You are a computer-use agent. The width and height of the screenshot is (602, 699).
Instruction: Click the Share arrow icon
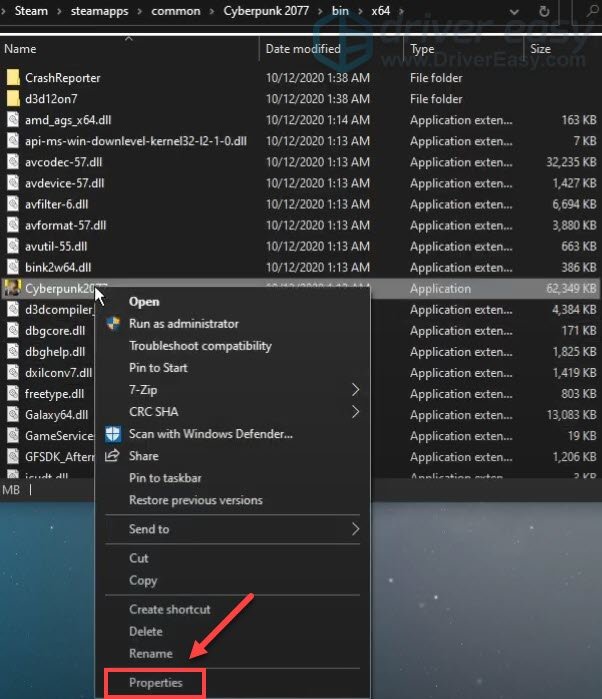[112, 456]
